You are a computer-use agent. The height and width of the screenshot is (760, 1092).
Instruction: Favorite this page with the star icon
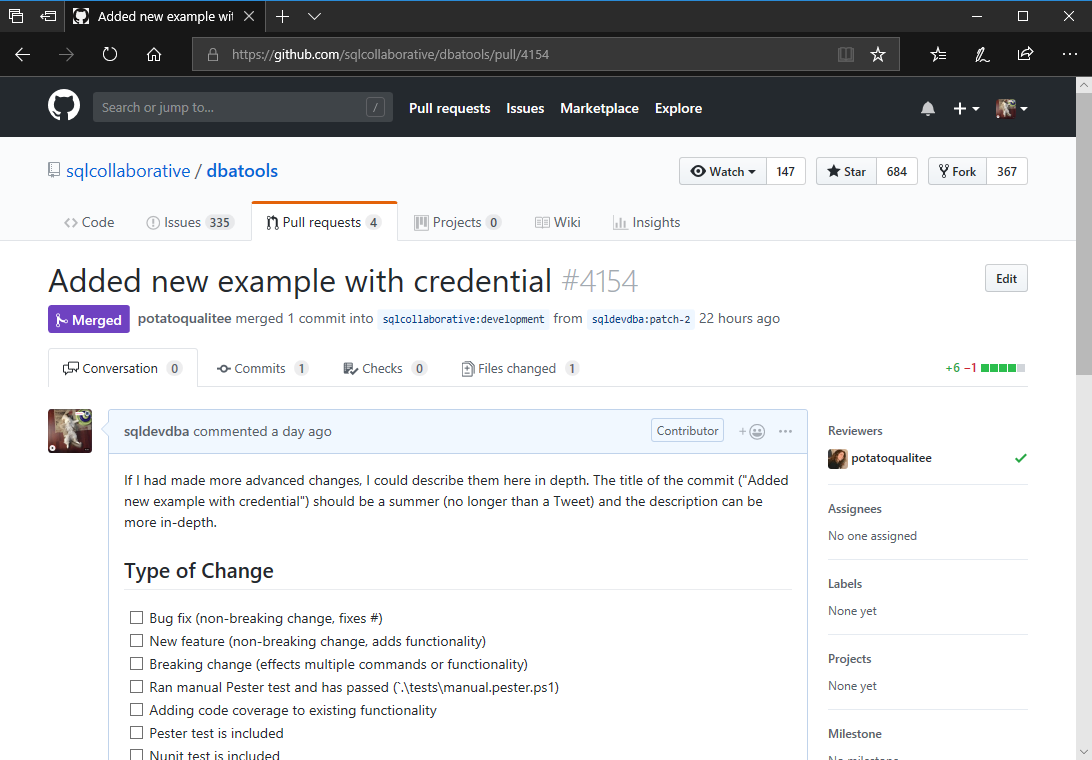(x=878, y=55)
